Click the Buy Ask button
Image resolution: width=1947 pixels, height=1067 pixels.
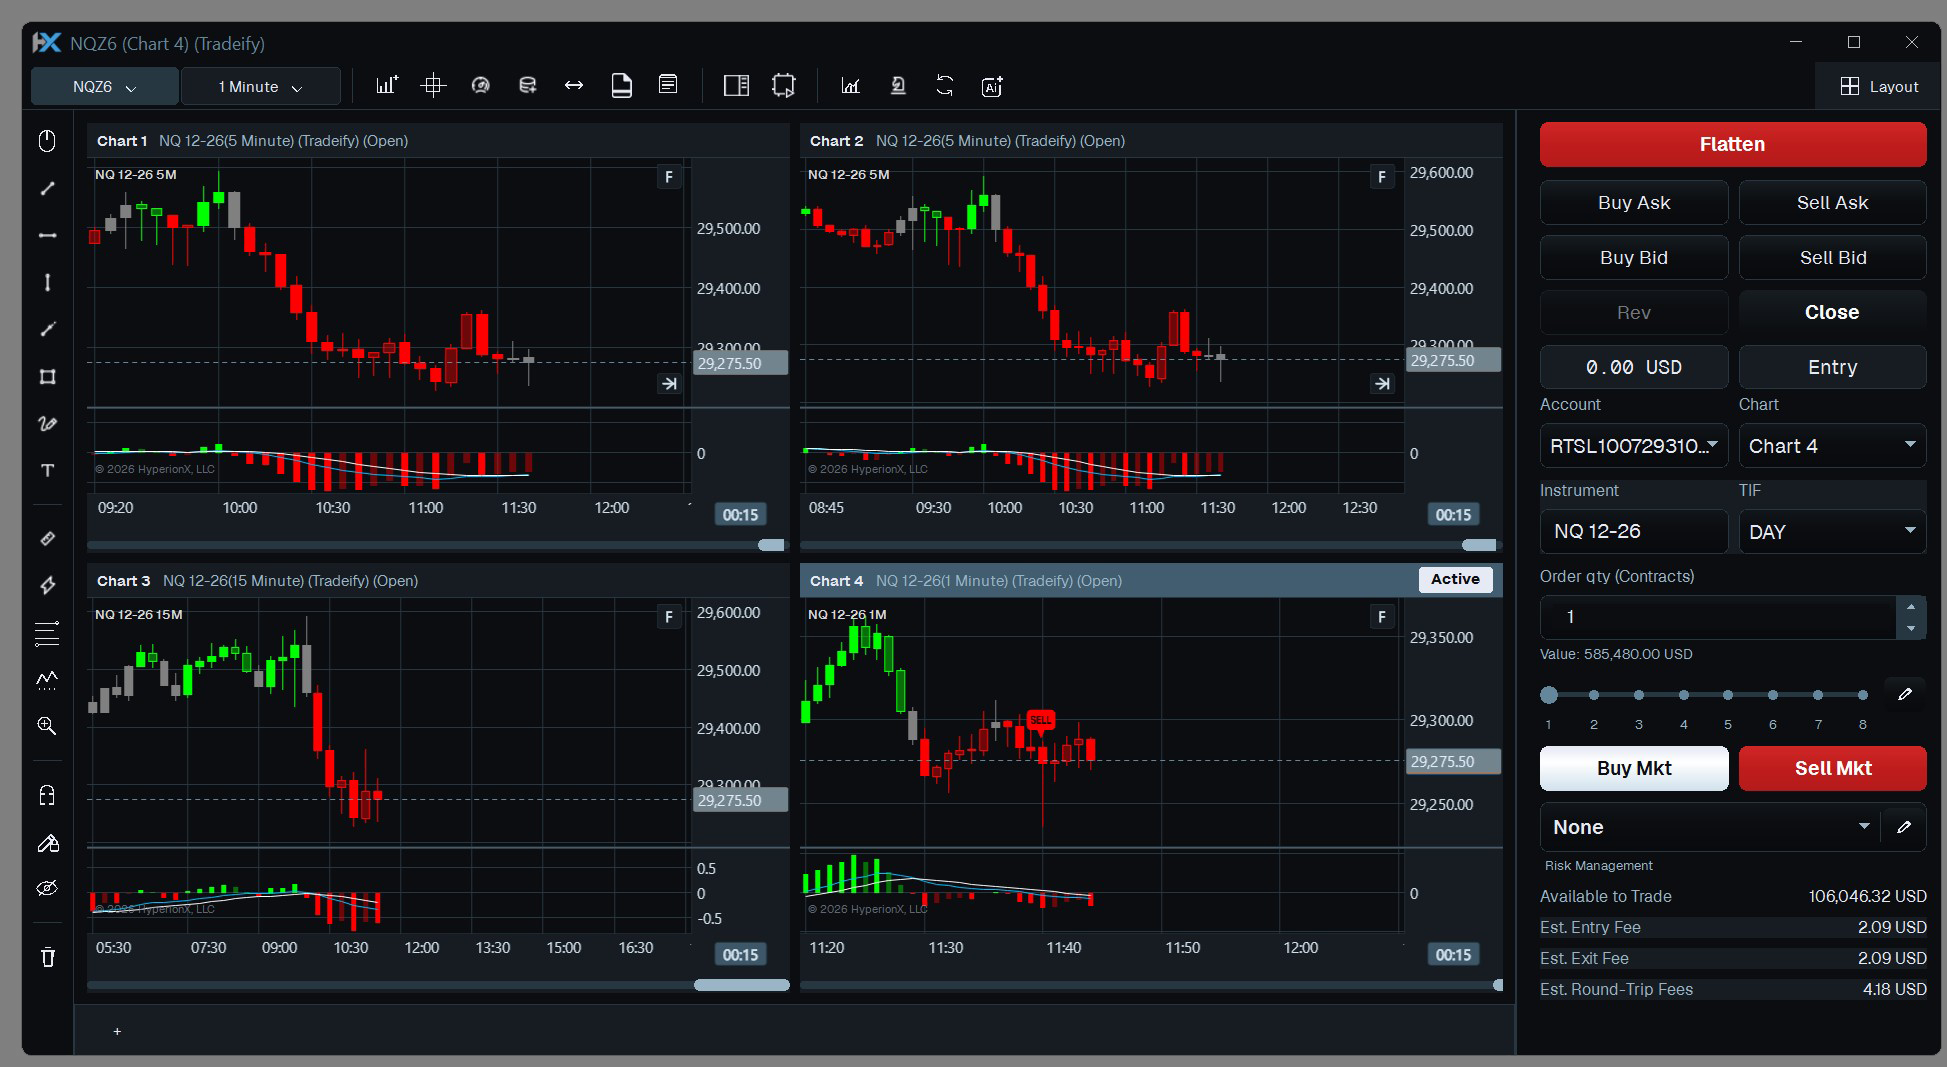click(1634, 203)
